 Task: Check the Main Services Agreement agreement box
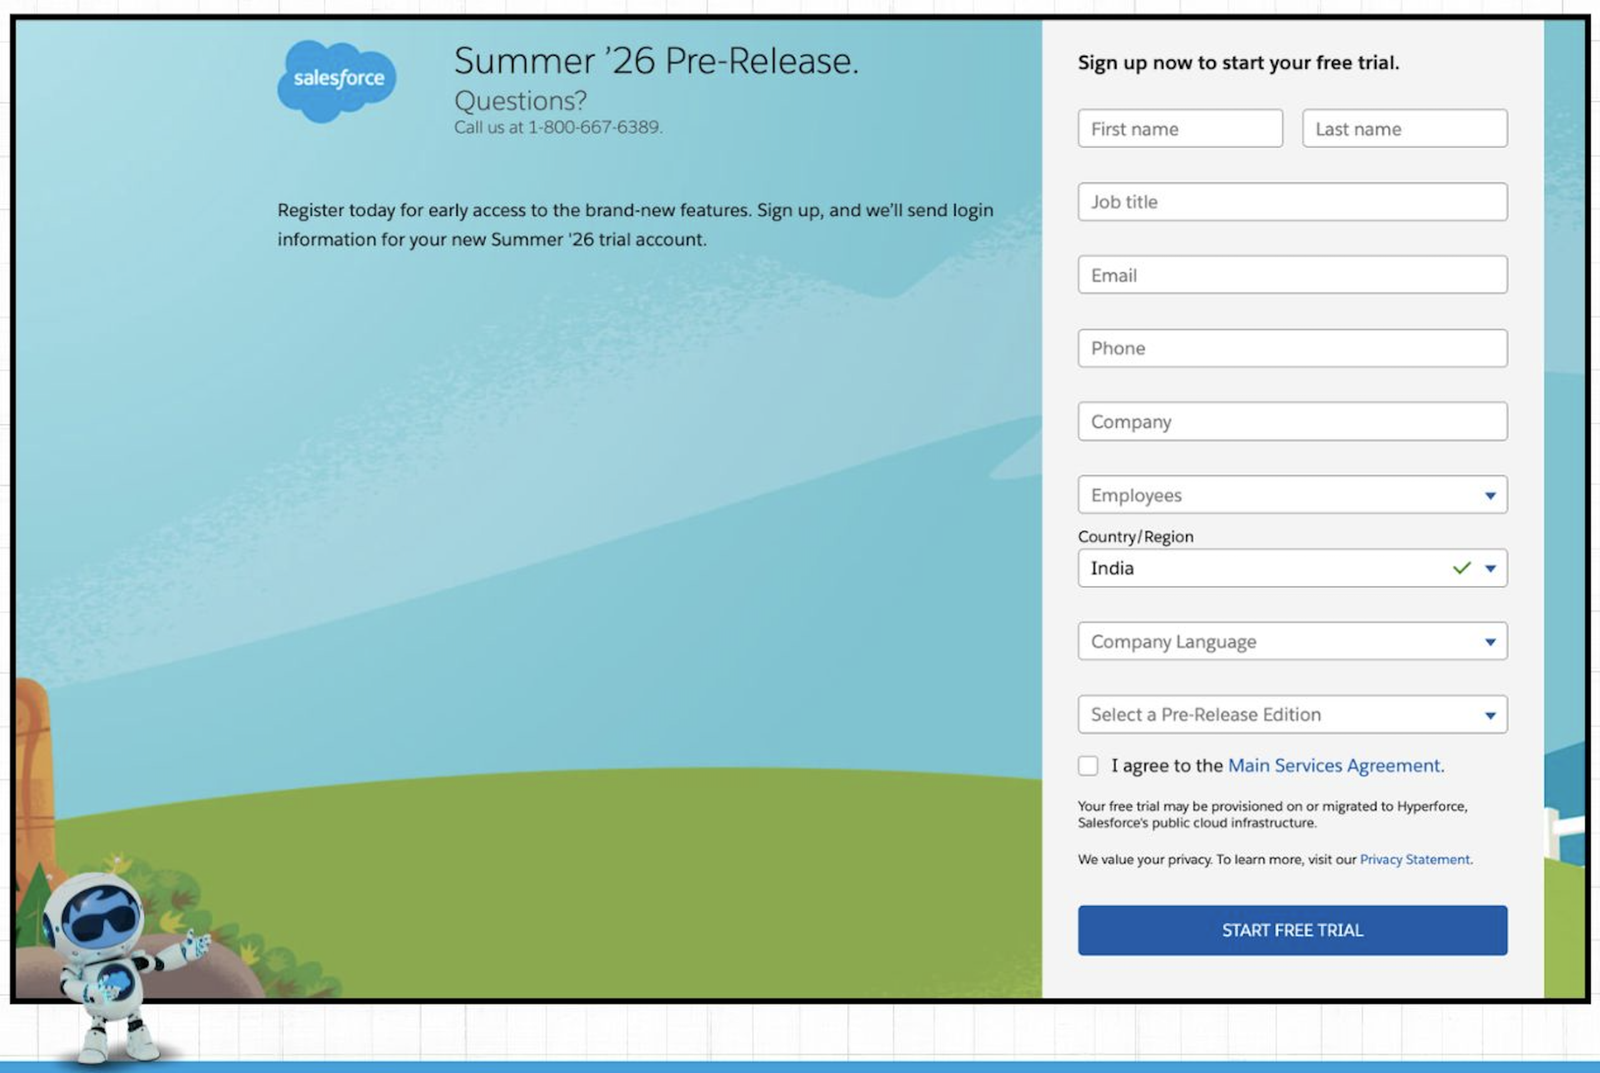(1088, 765)
